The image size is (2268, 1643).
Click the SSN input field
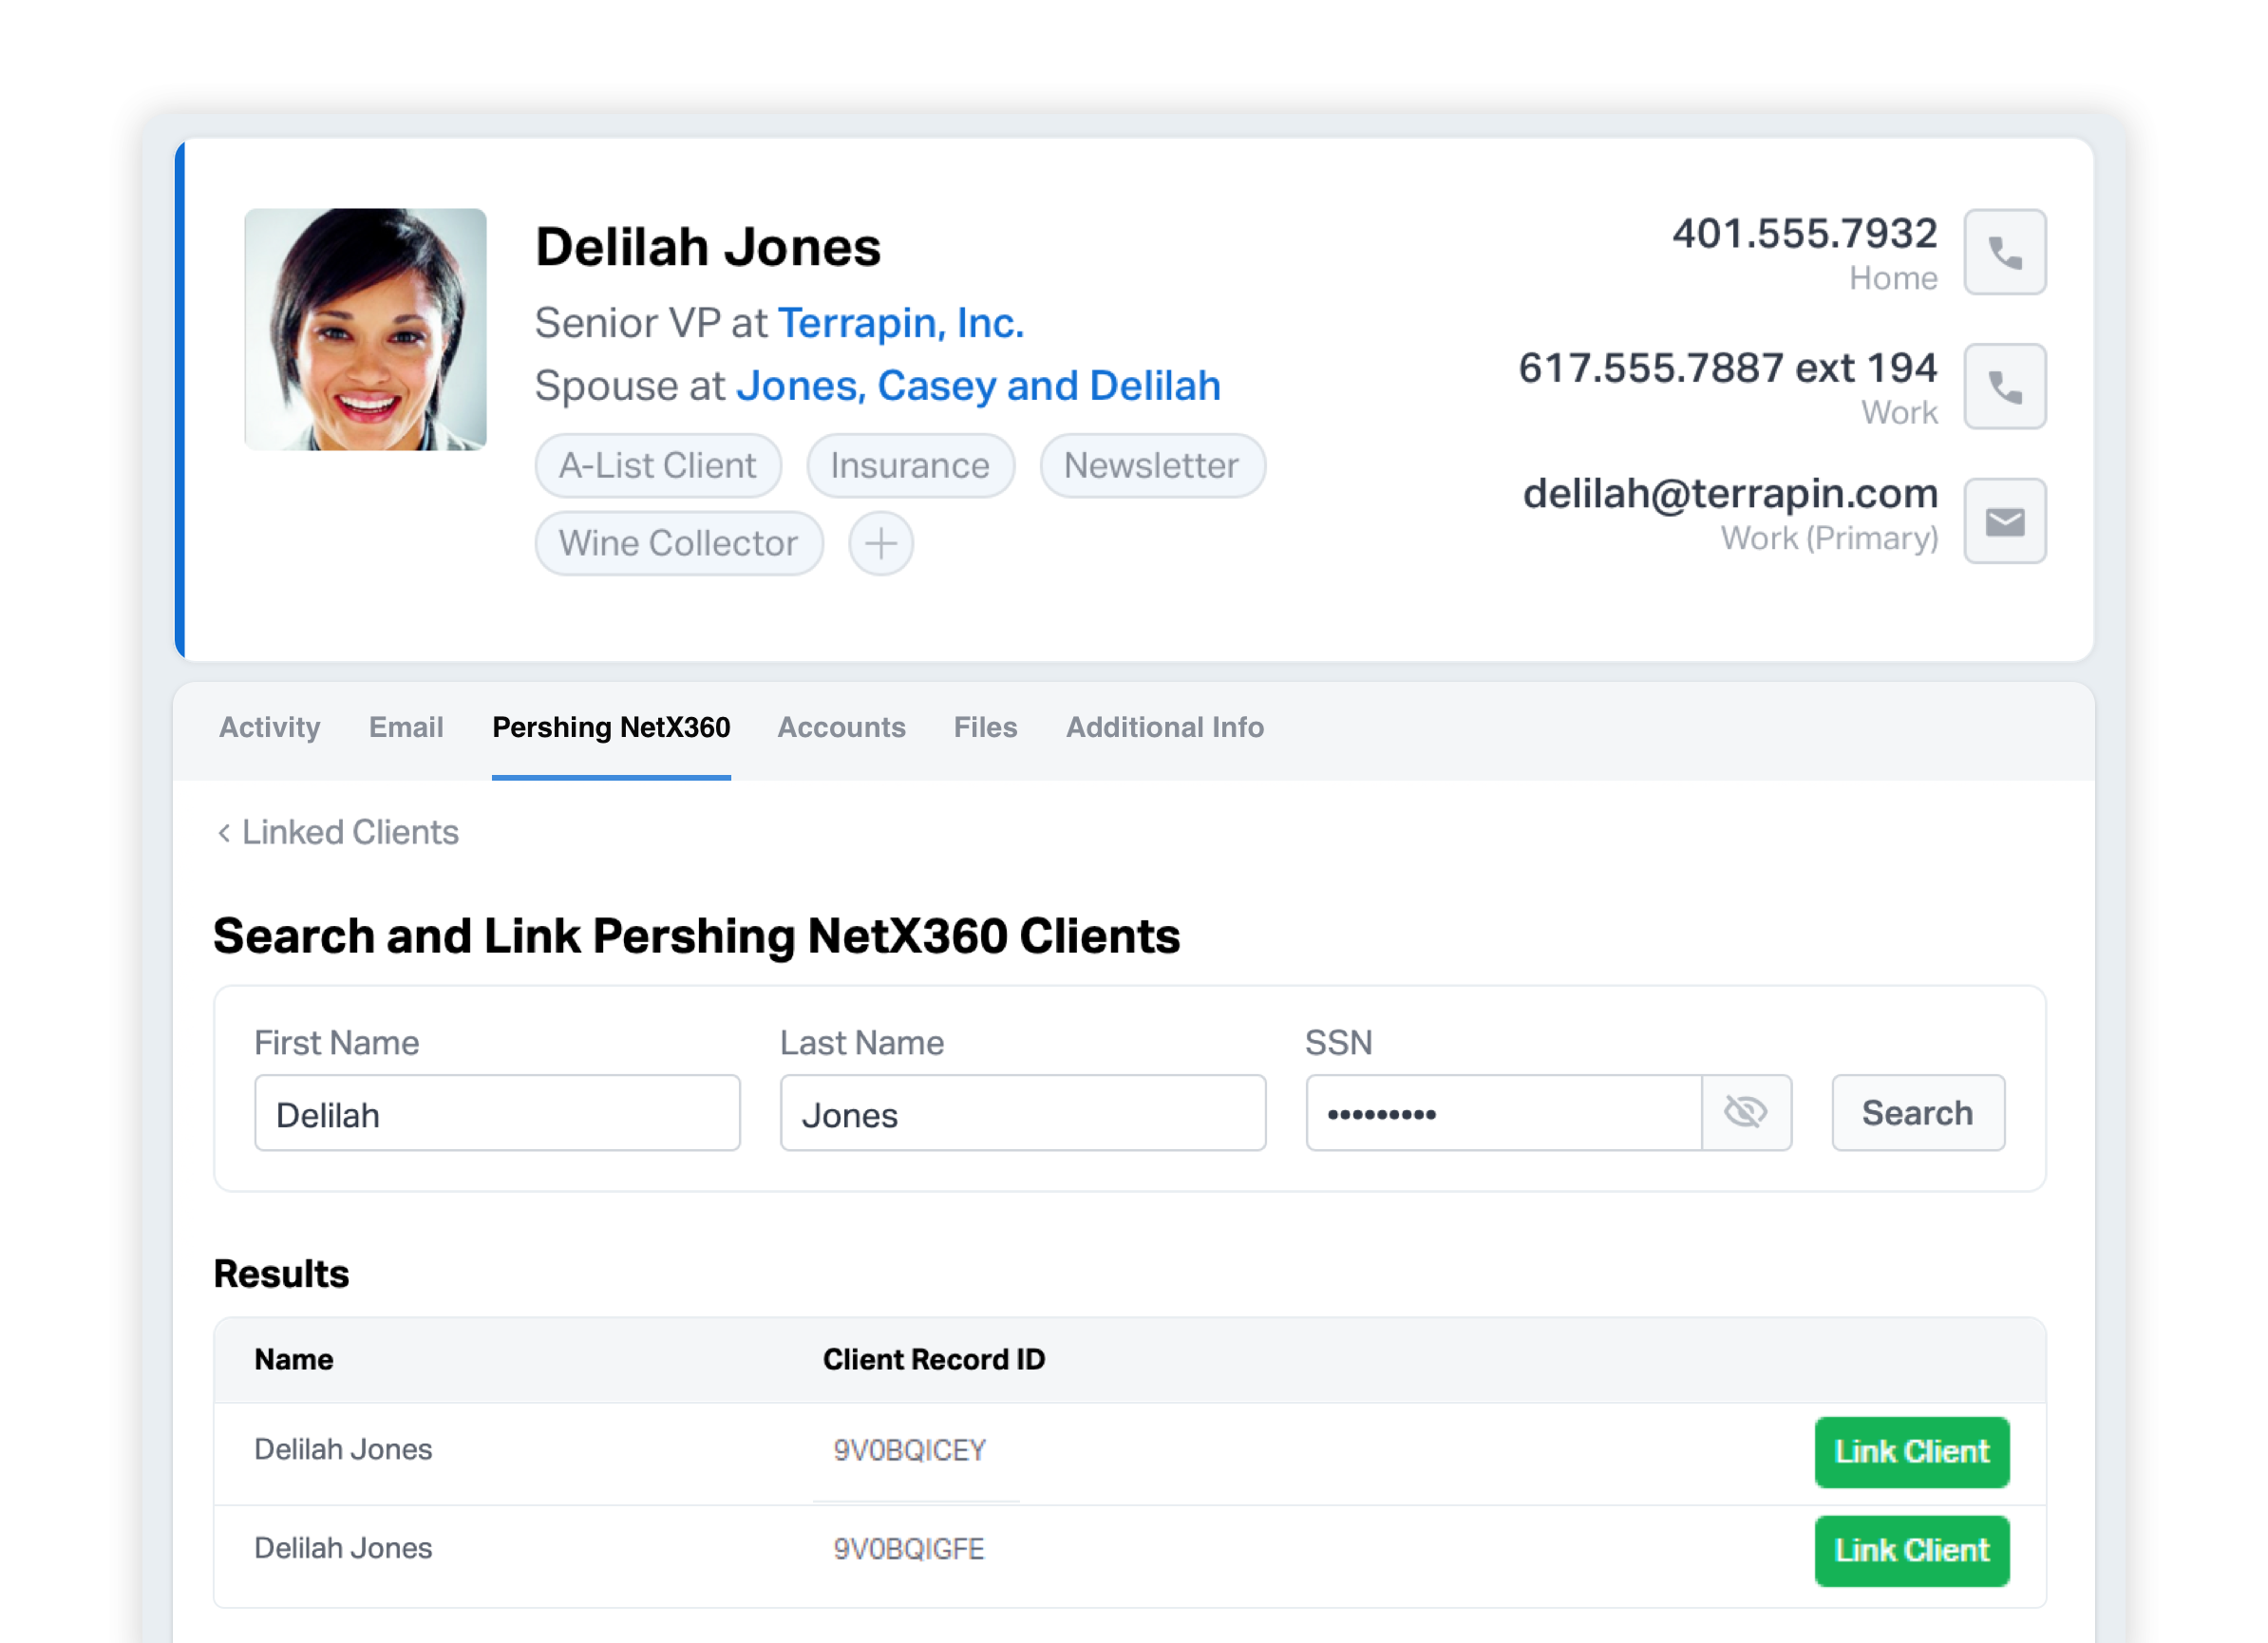[x=1502, y=1113]
